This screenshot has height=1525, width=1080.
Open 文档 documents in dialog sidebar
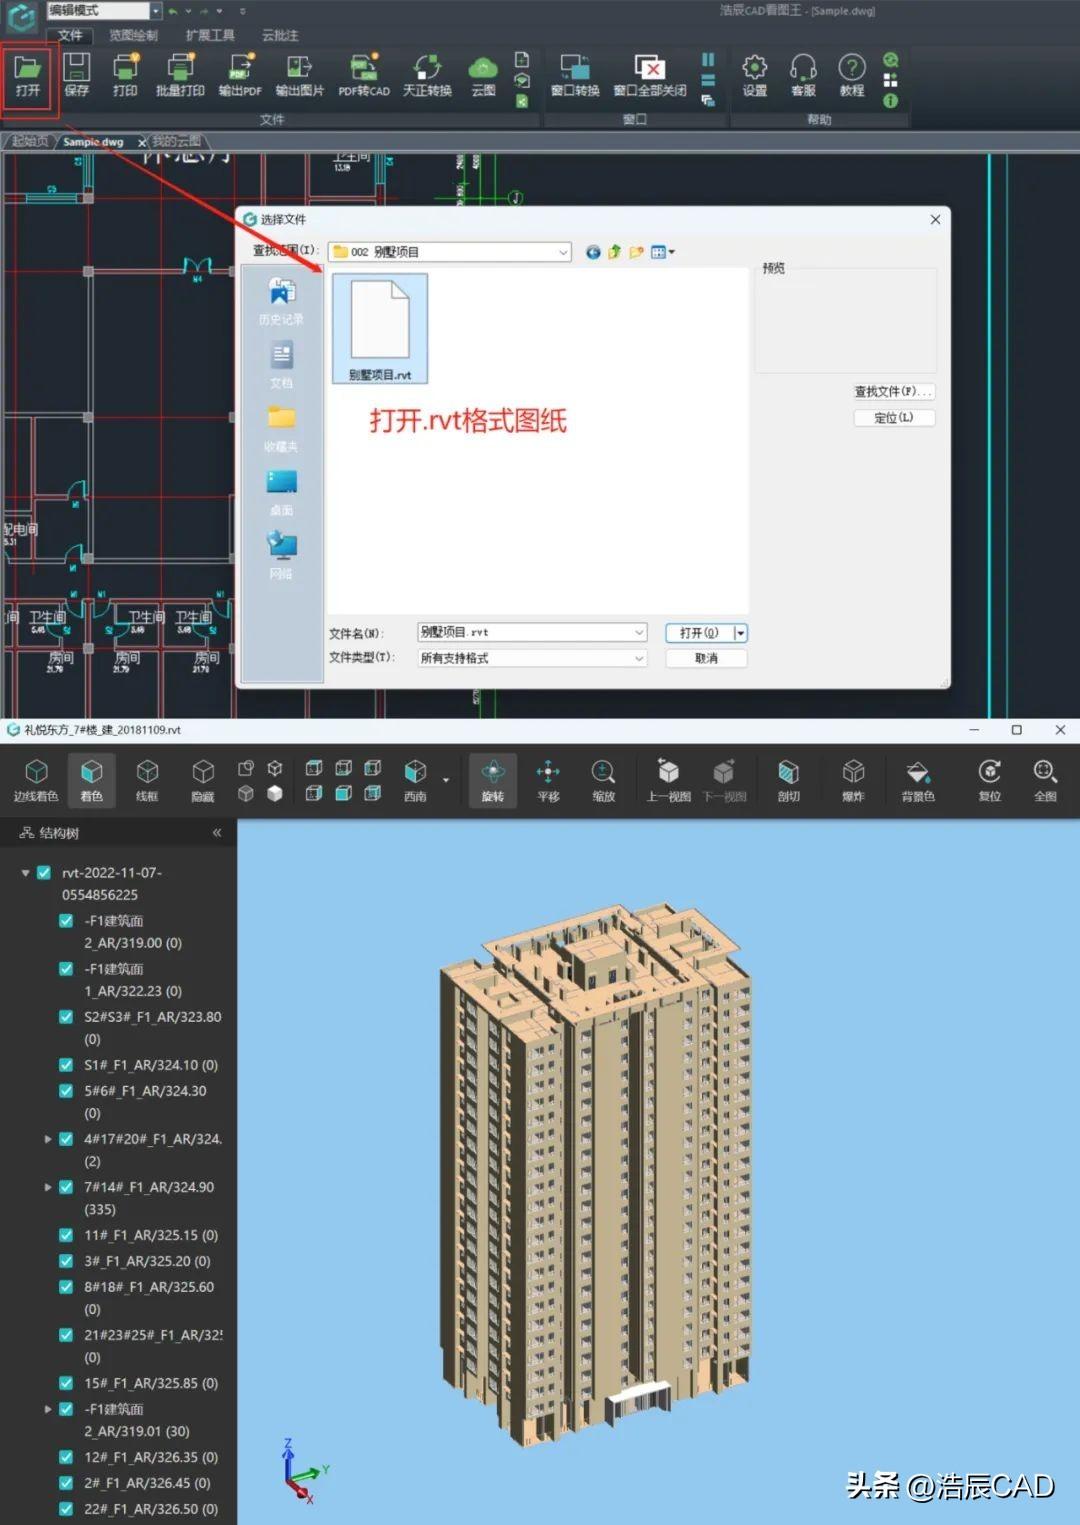[281, 365]
